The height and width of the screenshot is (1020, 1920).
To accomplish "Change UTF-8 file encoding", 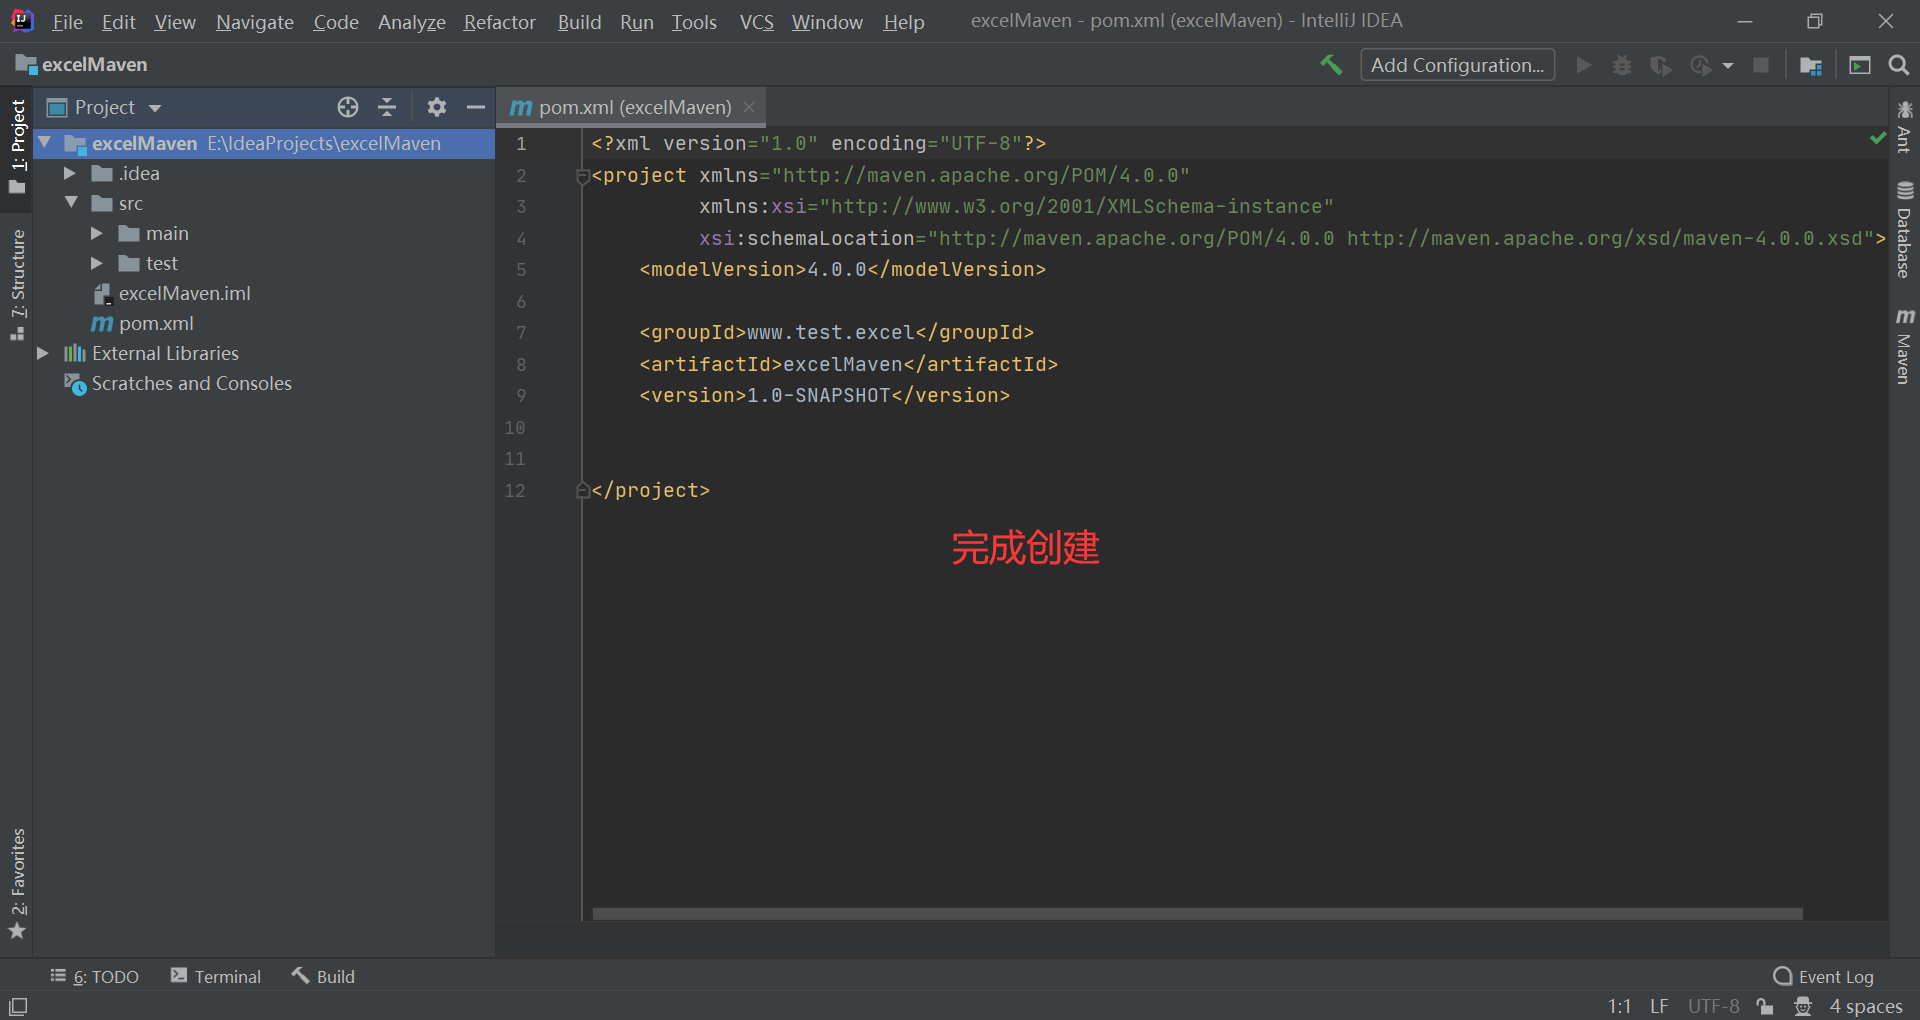I will pyautogui.click(x=1714, y=1006).
